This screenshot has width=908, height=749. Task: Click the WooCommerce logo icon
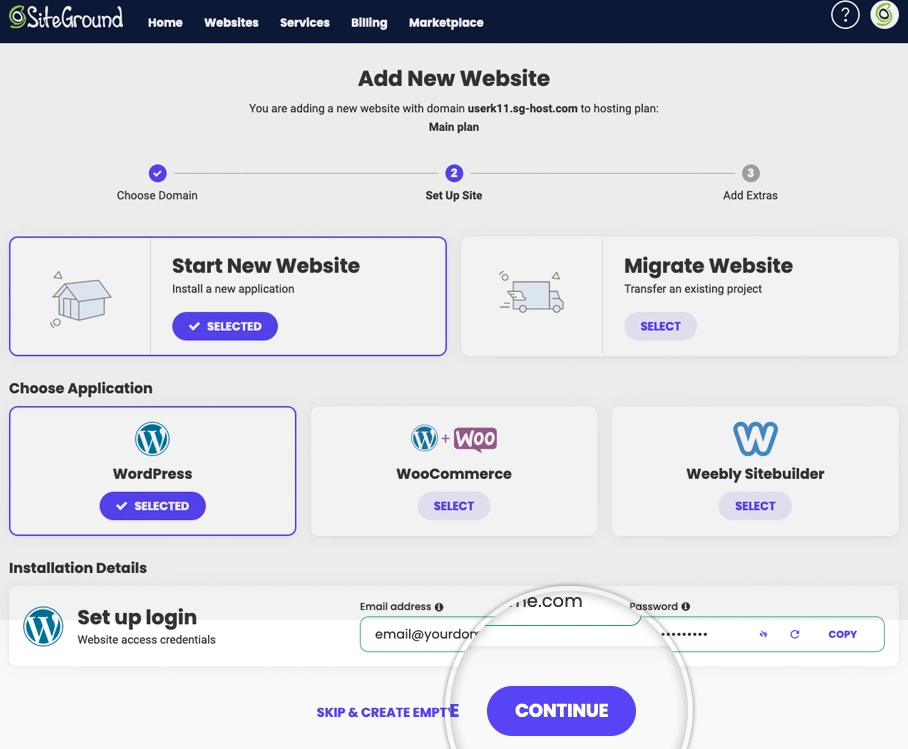click(x=454, y=439)
